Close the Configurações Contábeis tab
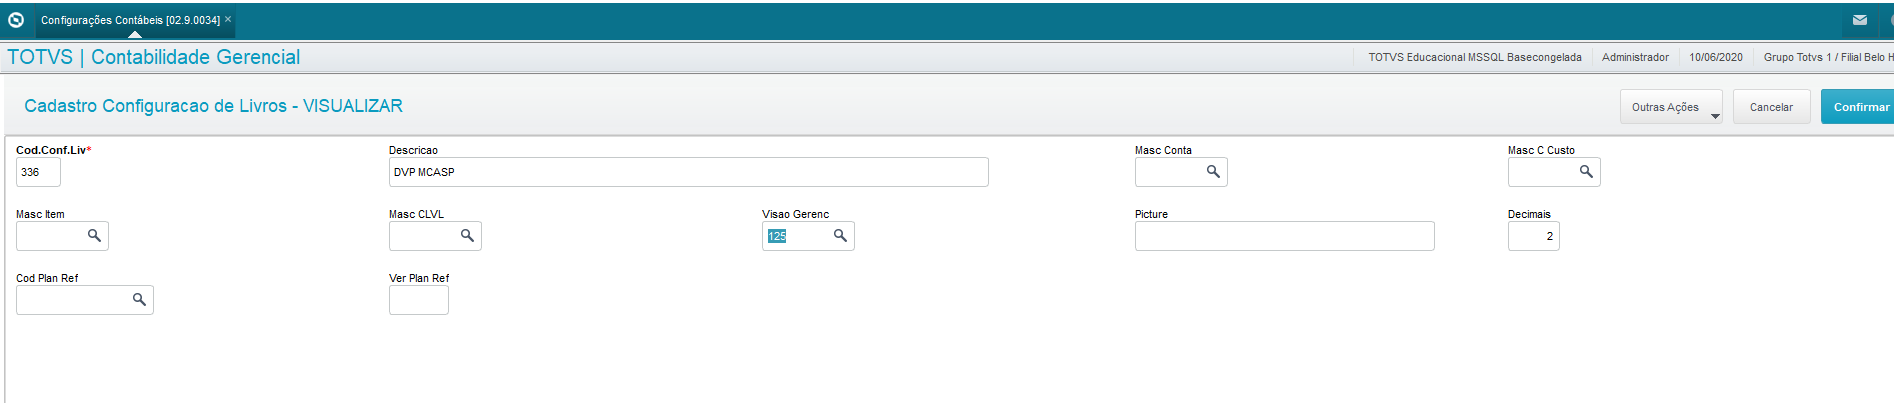 coord(228,19)
